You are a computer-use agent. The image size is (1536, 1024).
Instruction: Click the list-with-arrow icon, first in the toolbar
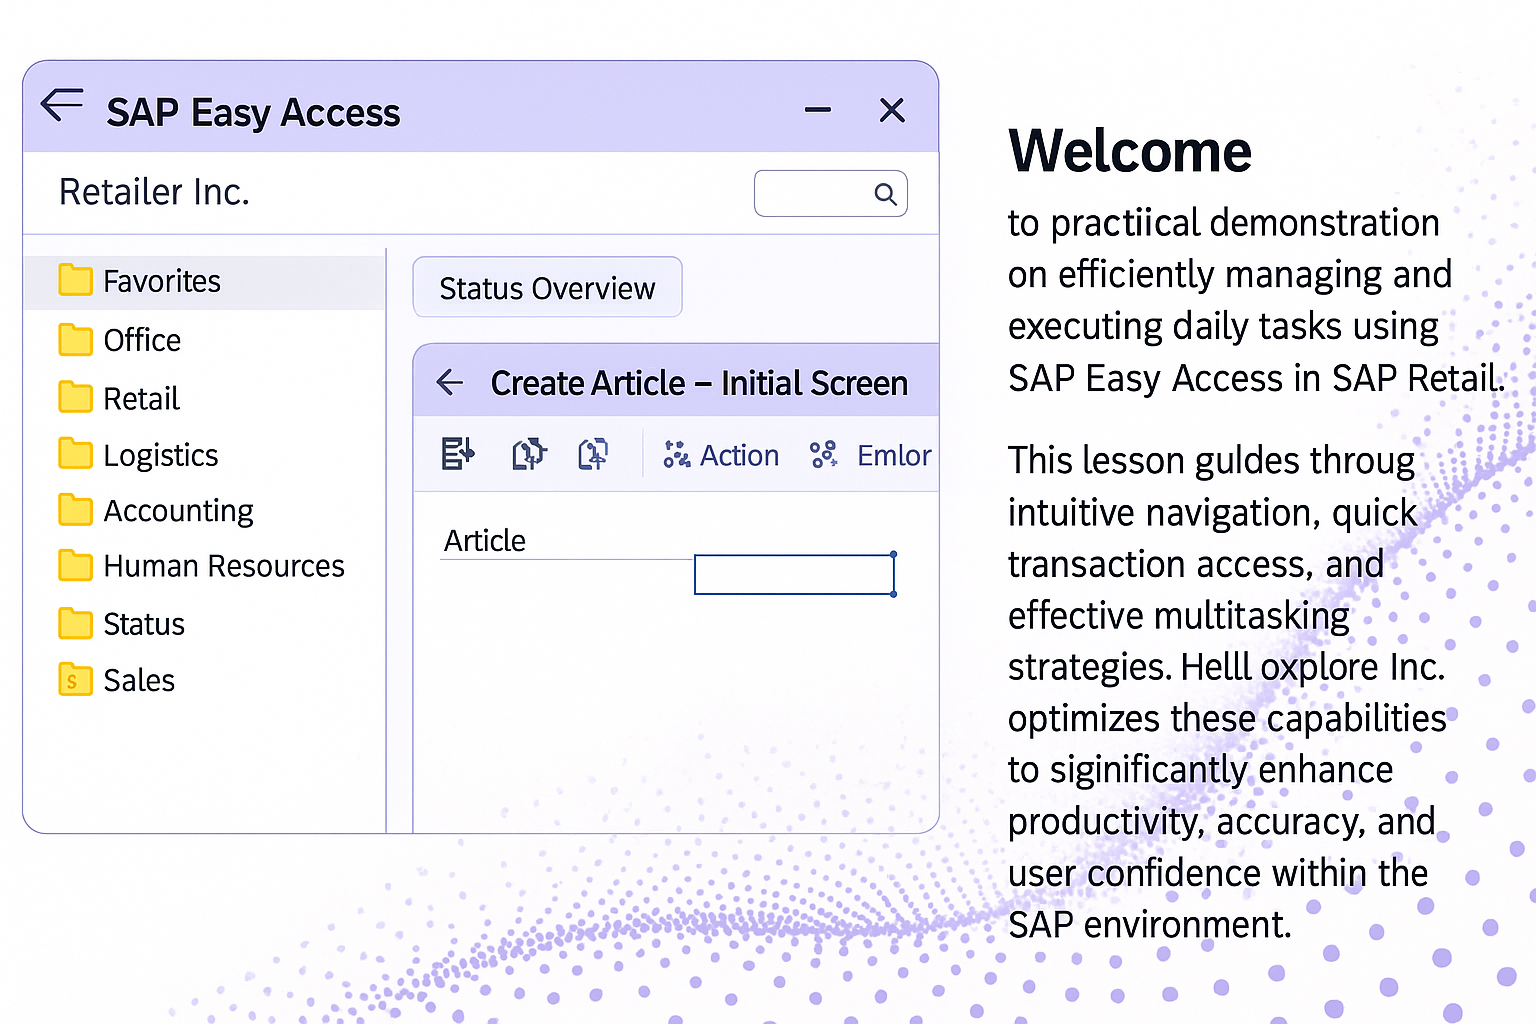[458, 454]
